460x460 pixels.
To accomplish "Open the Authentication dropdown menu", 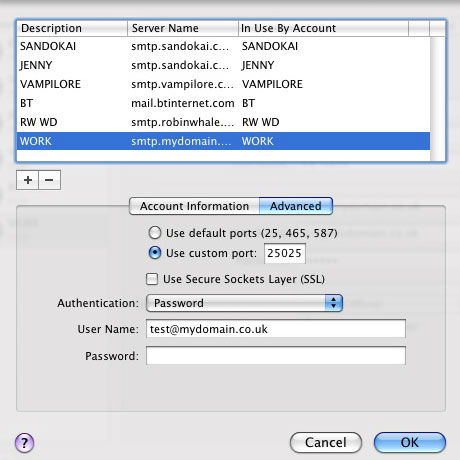I will (244, 303).
